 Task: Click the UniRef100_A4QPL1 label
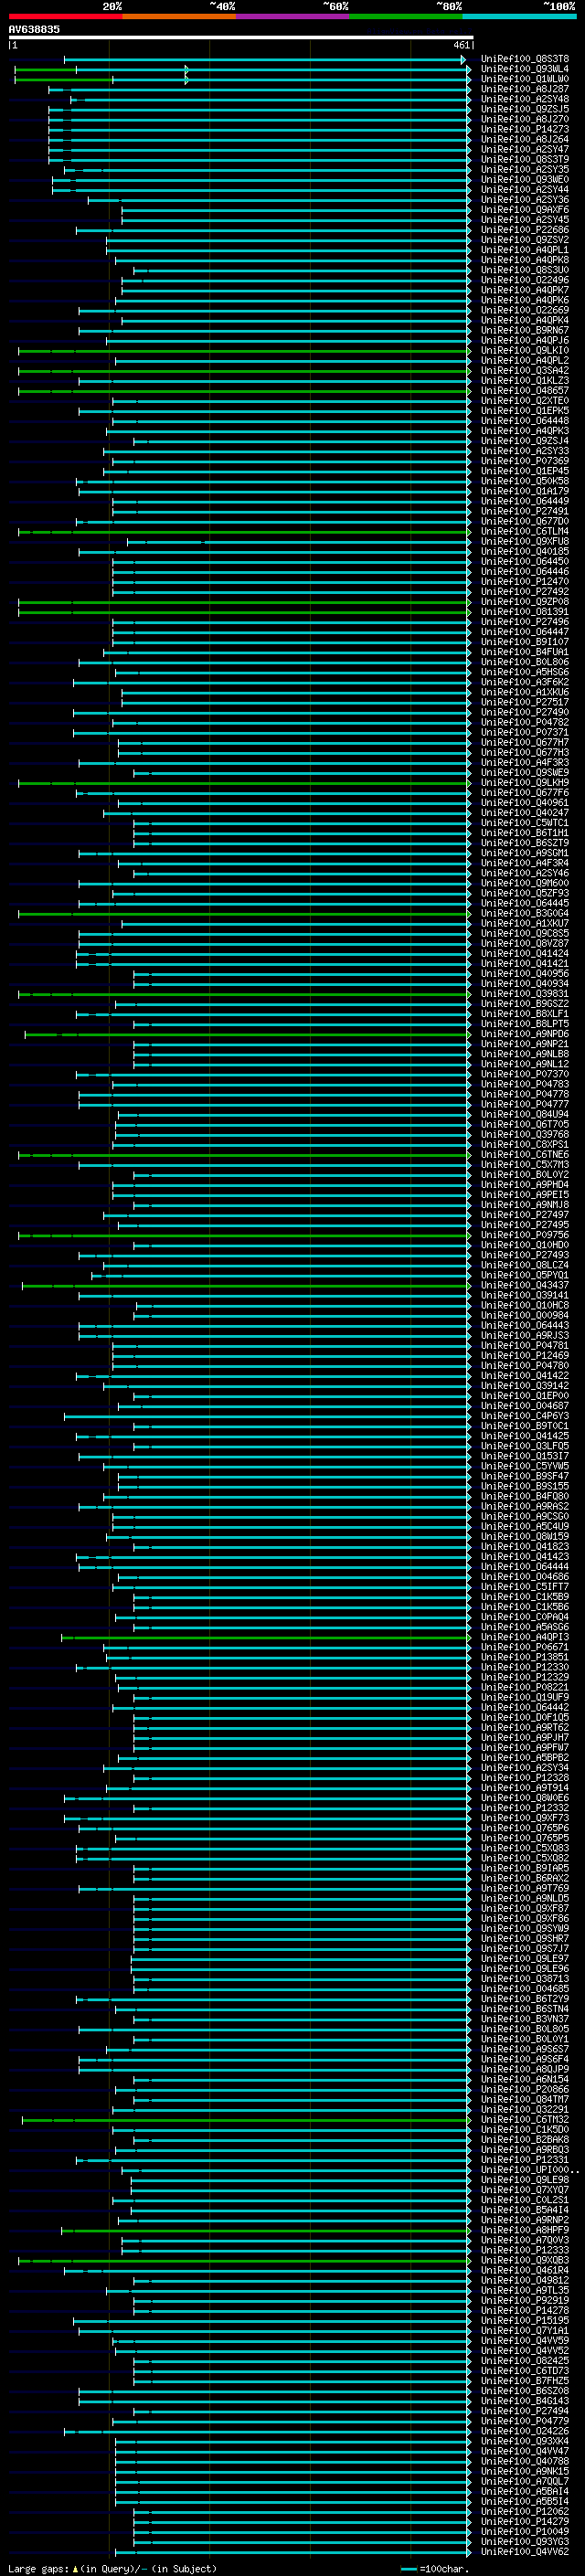tap(524, 250)
